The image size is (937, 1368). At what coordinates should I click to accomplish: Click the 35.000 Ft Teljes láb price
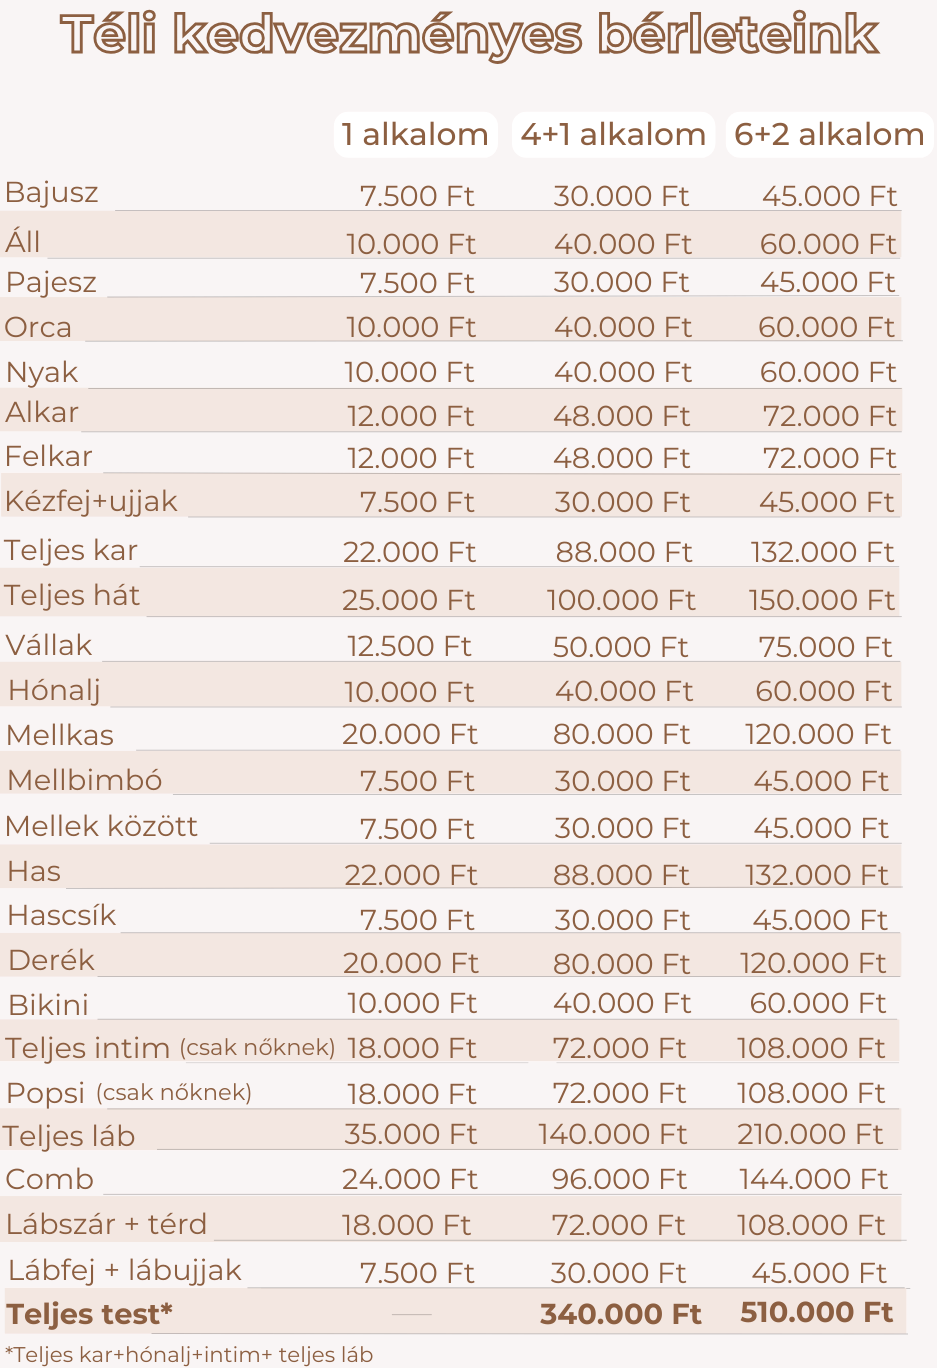[x=411, y=1134]
